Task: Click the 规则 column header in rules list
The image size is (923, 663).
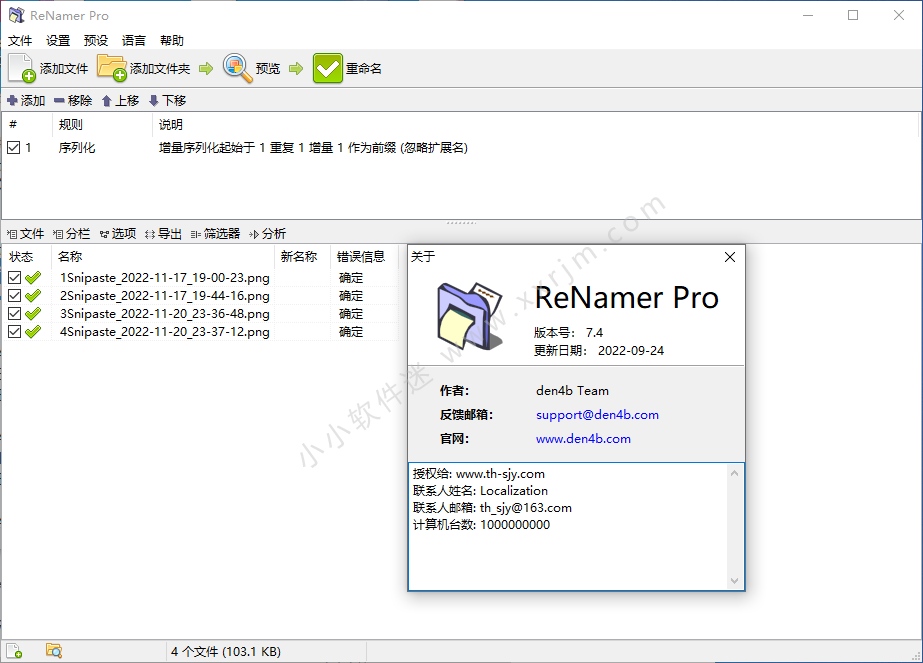Action: pyautogui.click(x=102, y=124)
